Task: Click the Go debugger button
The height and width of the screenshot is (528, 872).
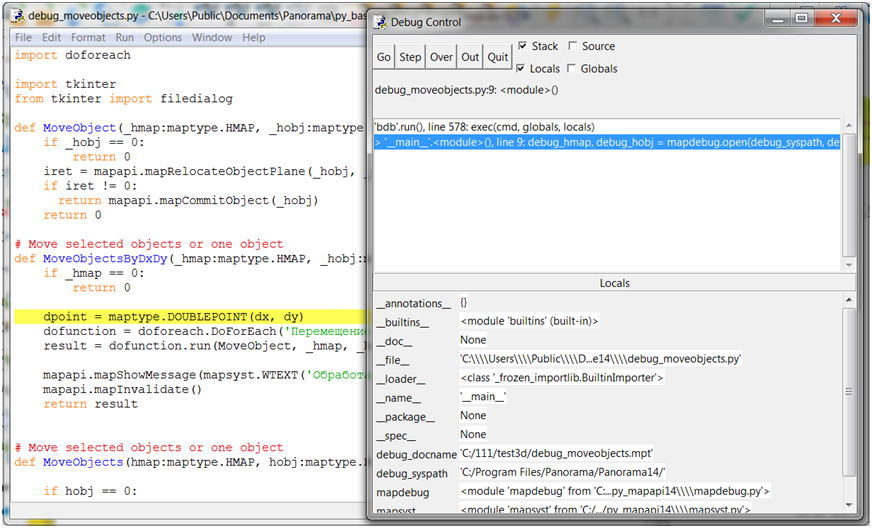Action: point(384,58)
